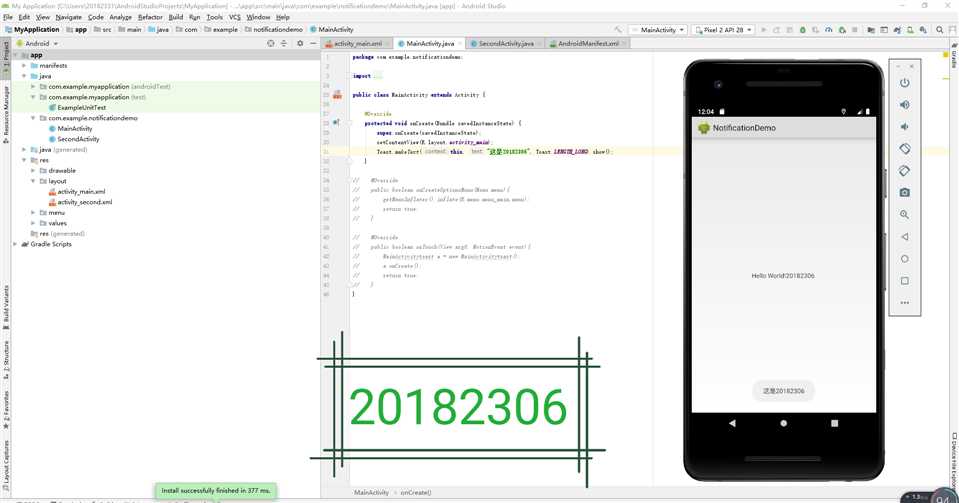
Task: Switch to the SecondActivity.java editor tab
Action: click(506, 43)
